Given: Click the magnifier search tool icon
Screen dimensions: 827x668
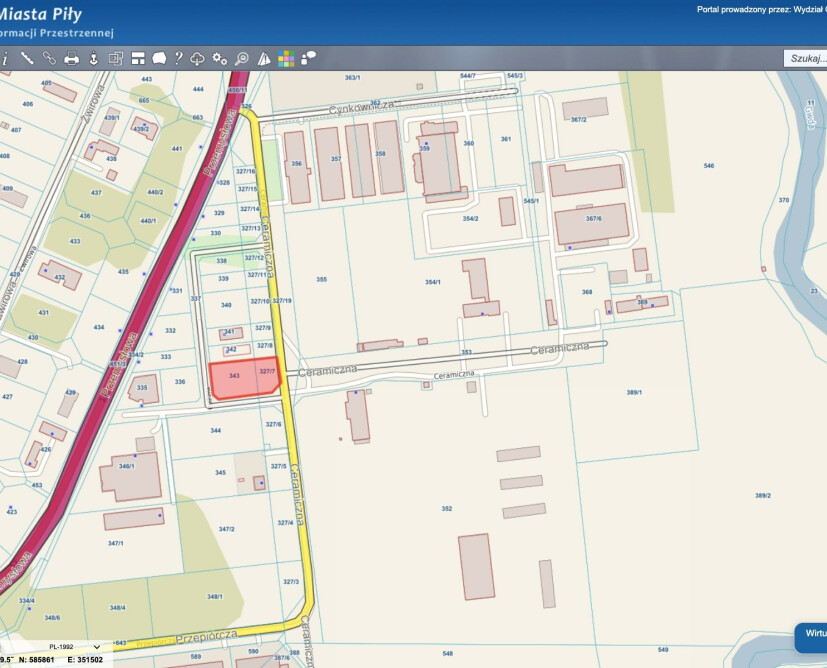Looking at the screenshot, I should pos(241,58).
